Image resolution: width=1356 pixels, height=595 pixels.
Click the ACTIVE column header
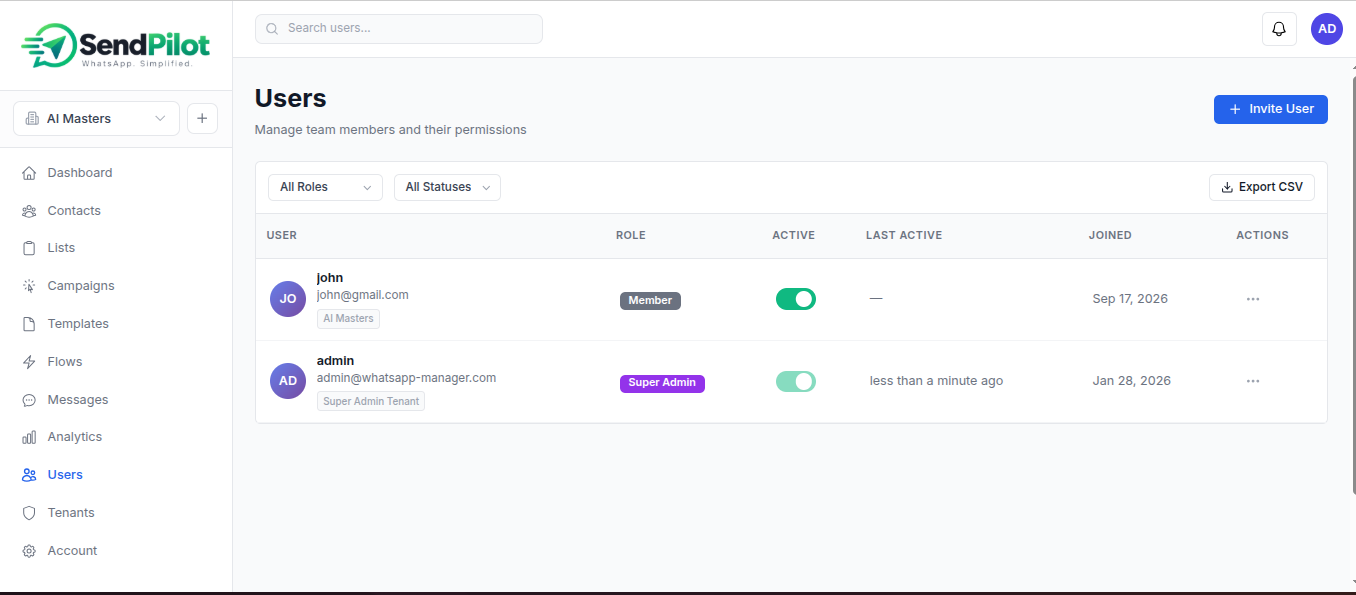(x=794, y=236)
